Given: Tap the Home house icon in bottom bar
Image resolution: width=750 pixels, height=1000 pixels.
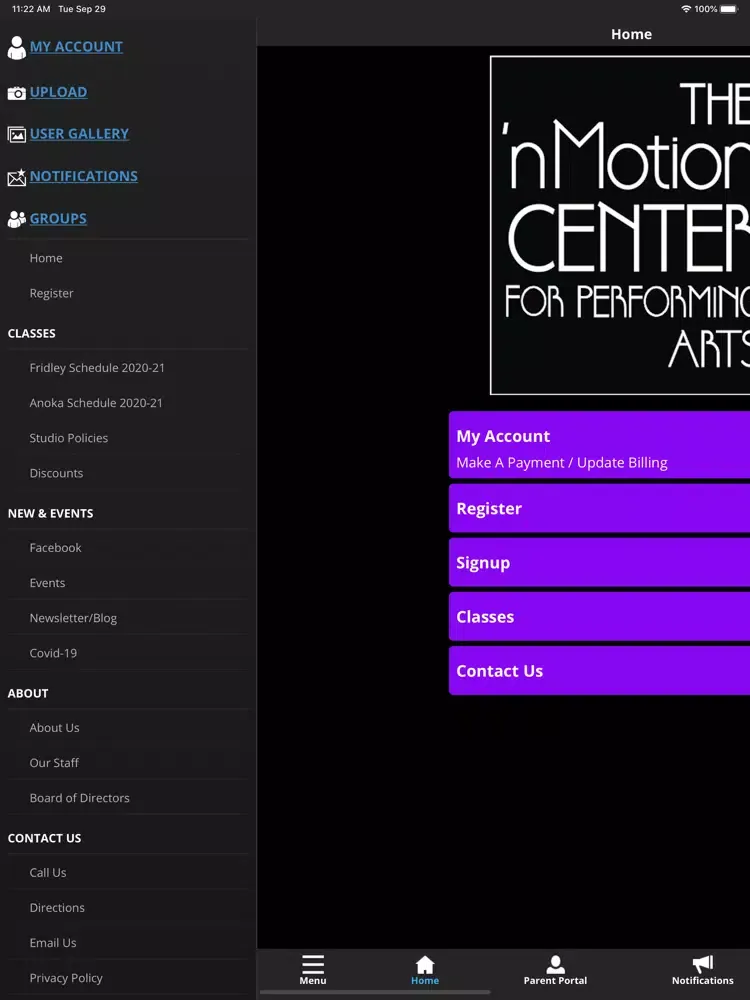Looking at the screenshot, I should tap(425, 964).
